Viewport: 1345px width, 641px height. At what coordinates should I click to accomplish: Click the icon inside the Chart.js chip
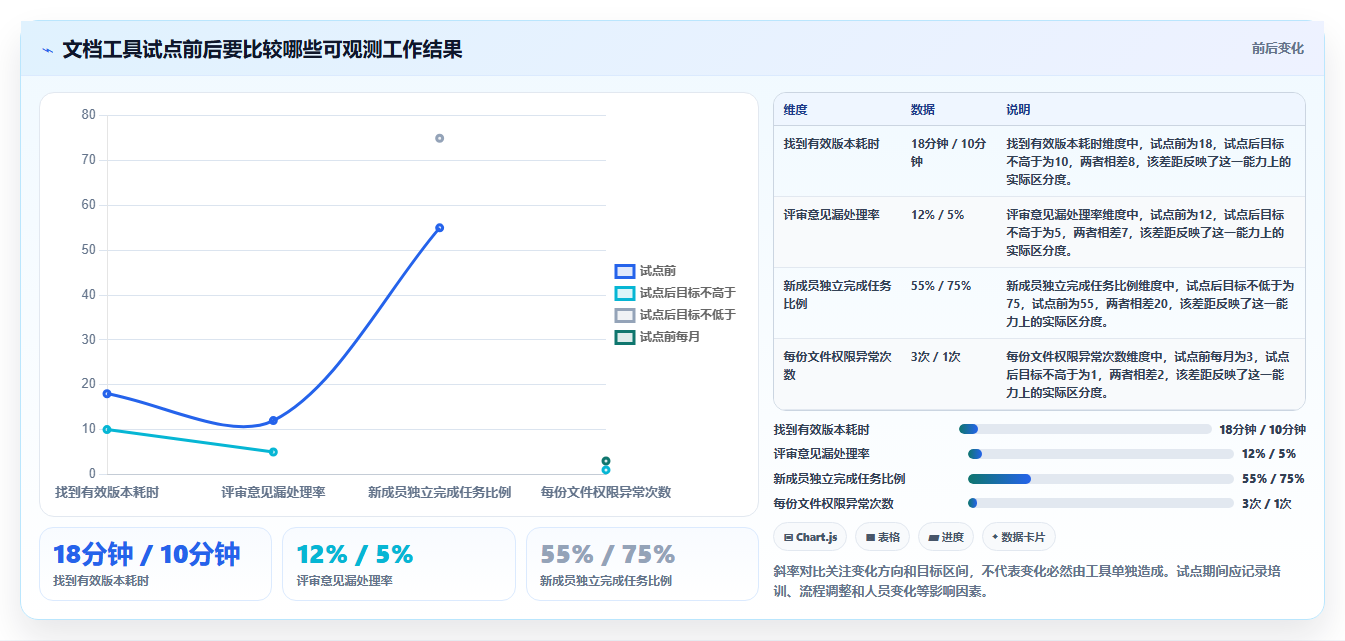coord(789,537)
